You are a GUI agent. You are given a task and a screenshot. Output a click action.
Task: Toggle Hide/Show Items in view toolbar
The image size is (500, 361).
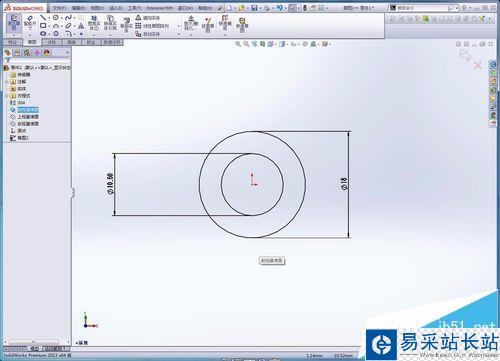293,44
